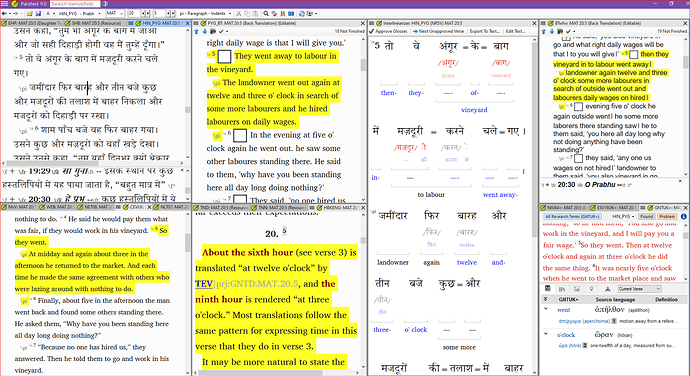
Task: Click the blue 'vineyard' gloss in Interlinearizer
Action: pyautogui.click(x=474, y=110)
